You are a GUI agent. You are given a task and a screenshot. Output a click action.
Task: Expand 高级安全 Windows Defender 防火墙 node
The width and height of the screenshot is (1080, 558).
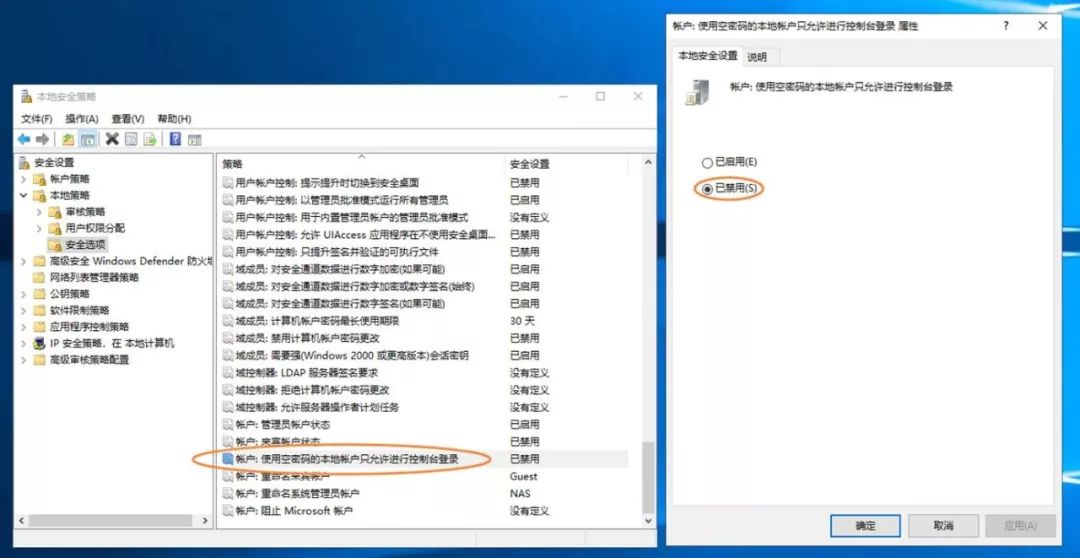click(x=23, y=261)
